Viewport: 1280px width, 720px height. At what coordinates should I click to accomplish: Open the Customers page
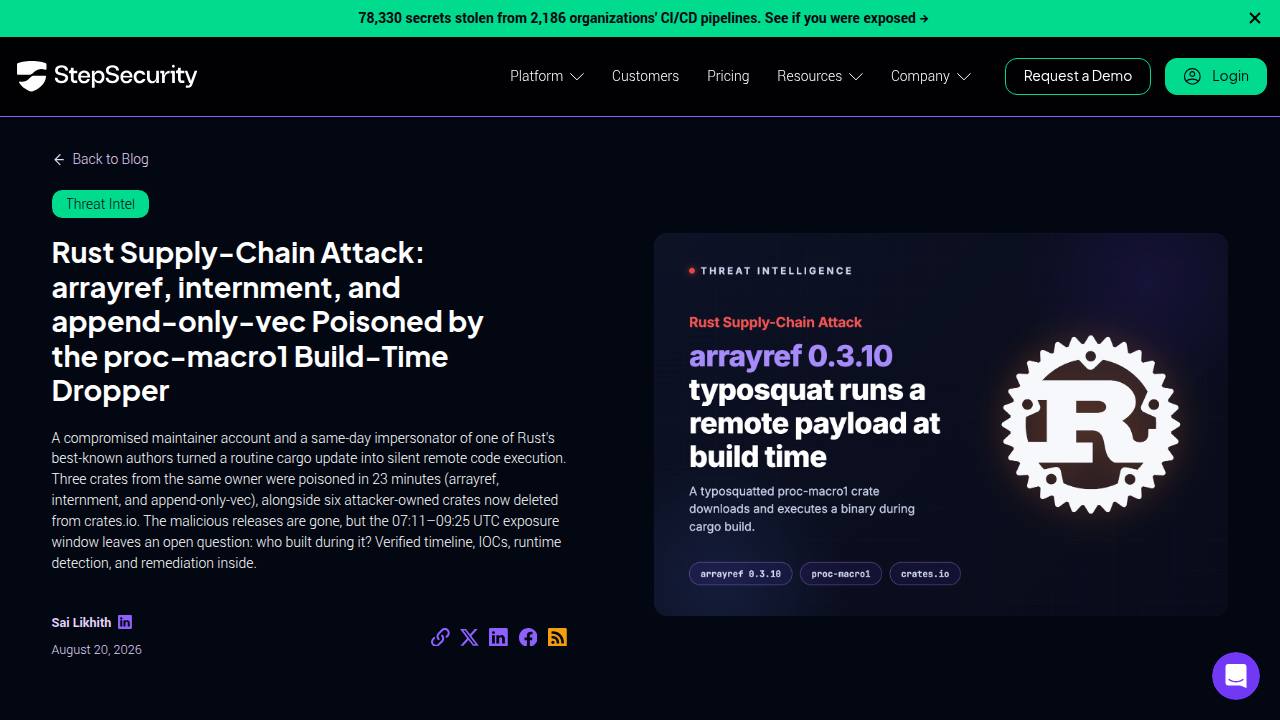tap(645, 76)
